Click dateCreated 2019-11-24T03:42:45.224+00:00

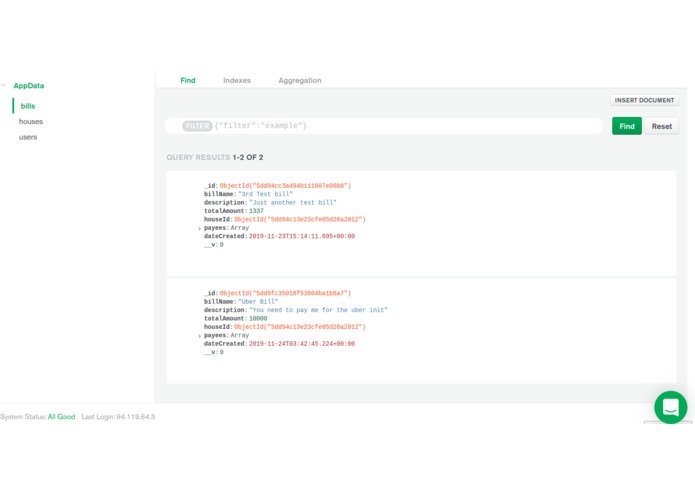302,344
